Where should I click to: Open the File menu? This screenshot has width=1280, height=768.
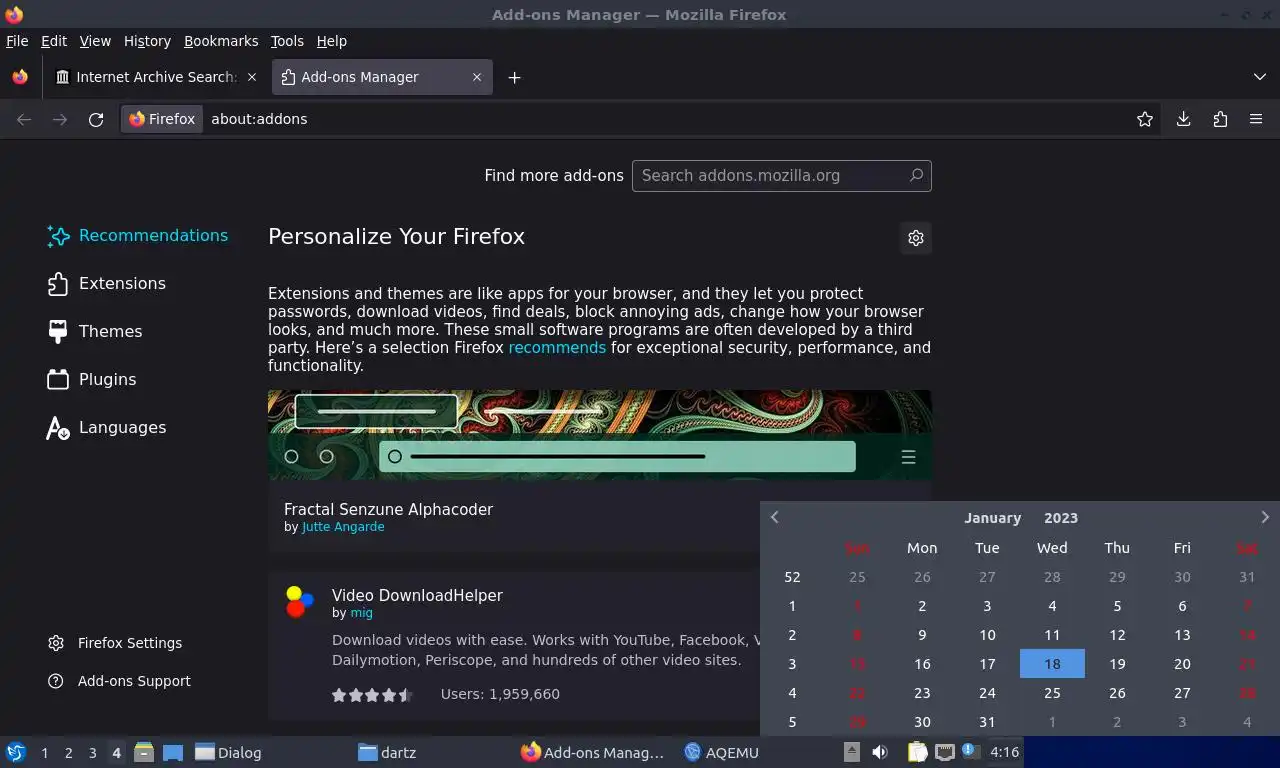click(17, 41)
